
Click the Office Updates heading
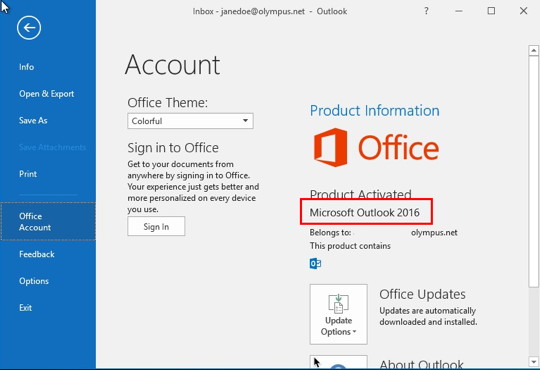422,294
